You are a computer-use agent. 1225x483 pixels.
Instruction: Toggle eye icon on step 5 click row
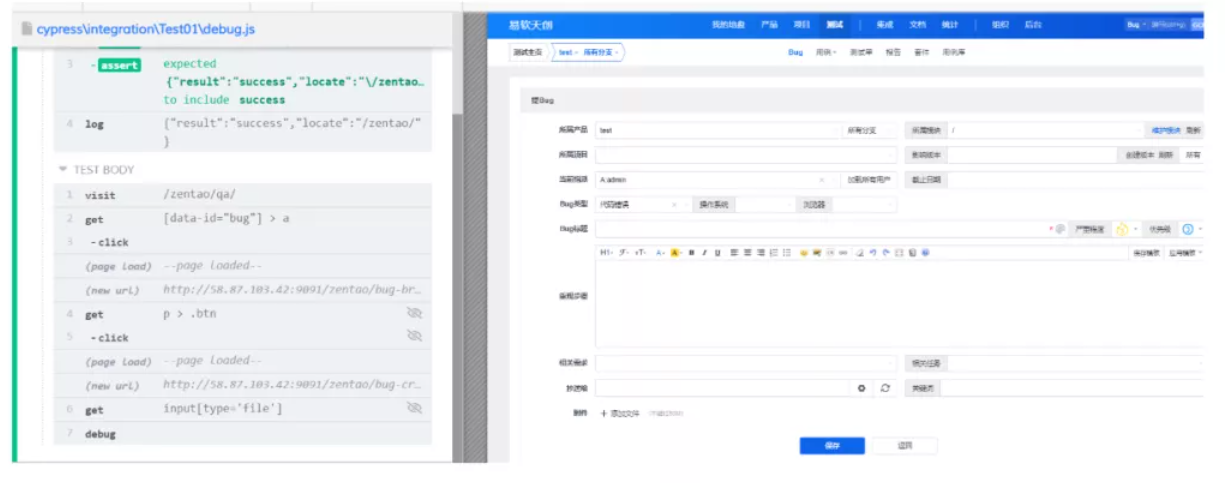tap(414, 336)
